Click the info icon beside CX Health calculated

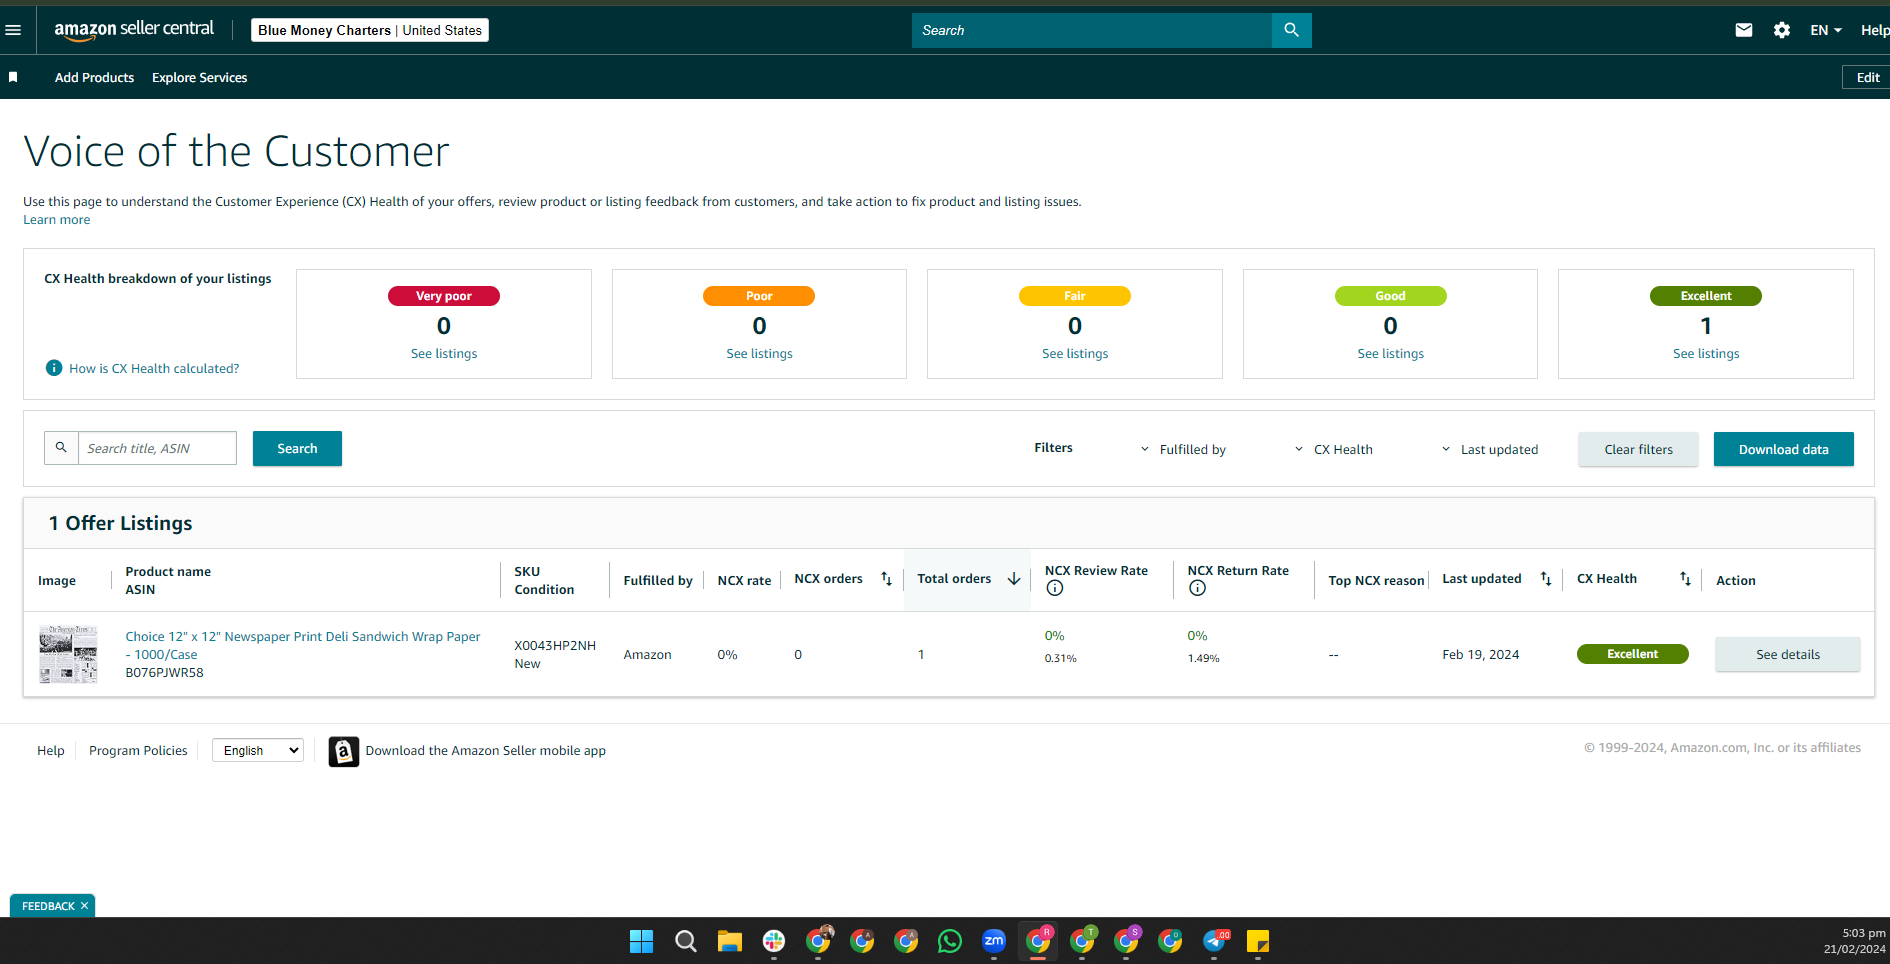click(54, 368)
